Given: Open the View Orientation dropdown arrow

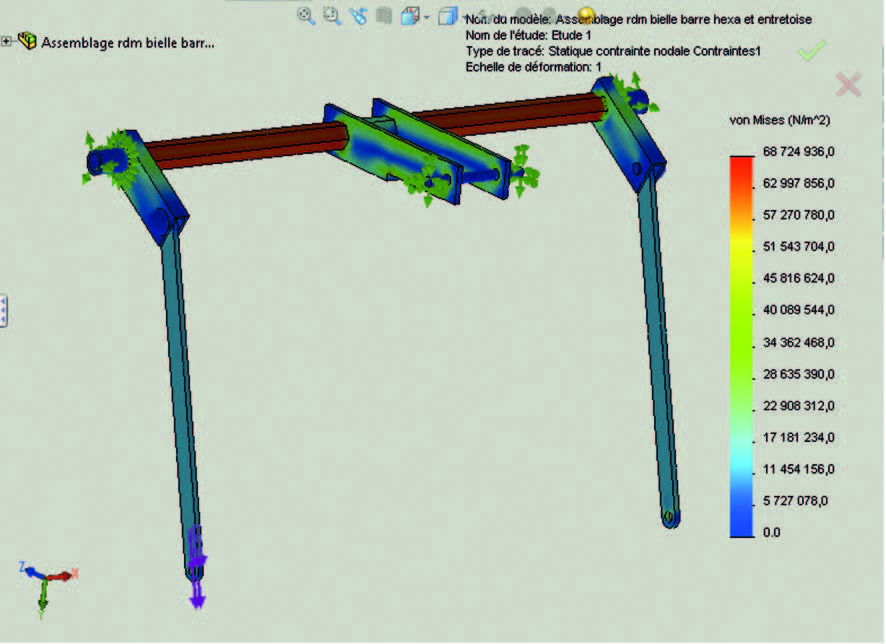Looking at the screenshot, I should [427, 17].
